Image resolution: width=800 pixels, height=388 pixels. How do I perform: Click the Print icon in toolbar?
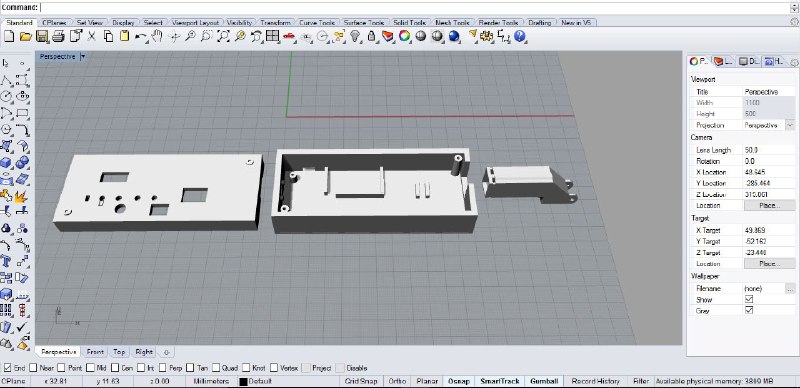pos(58,36)
